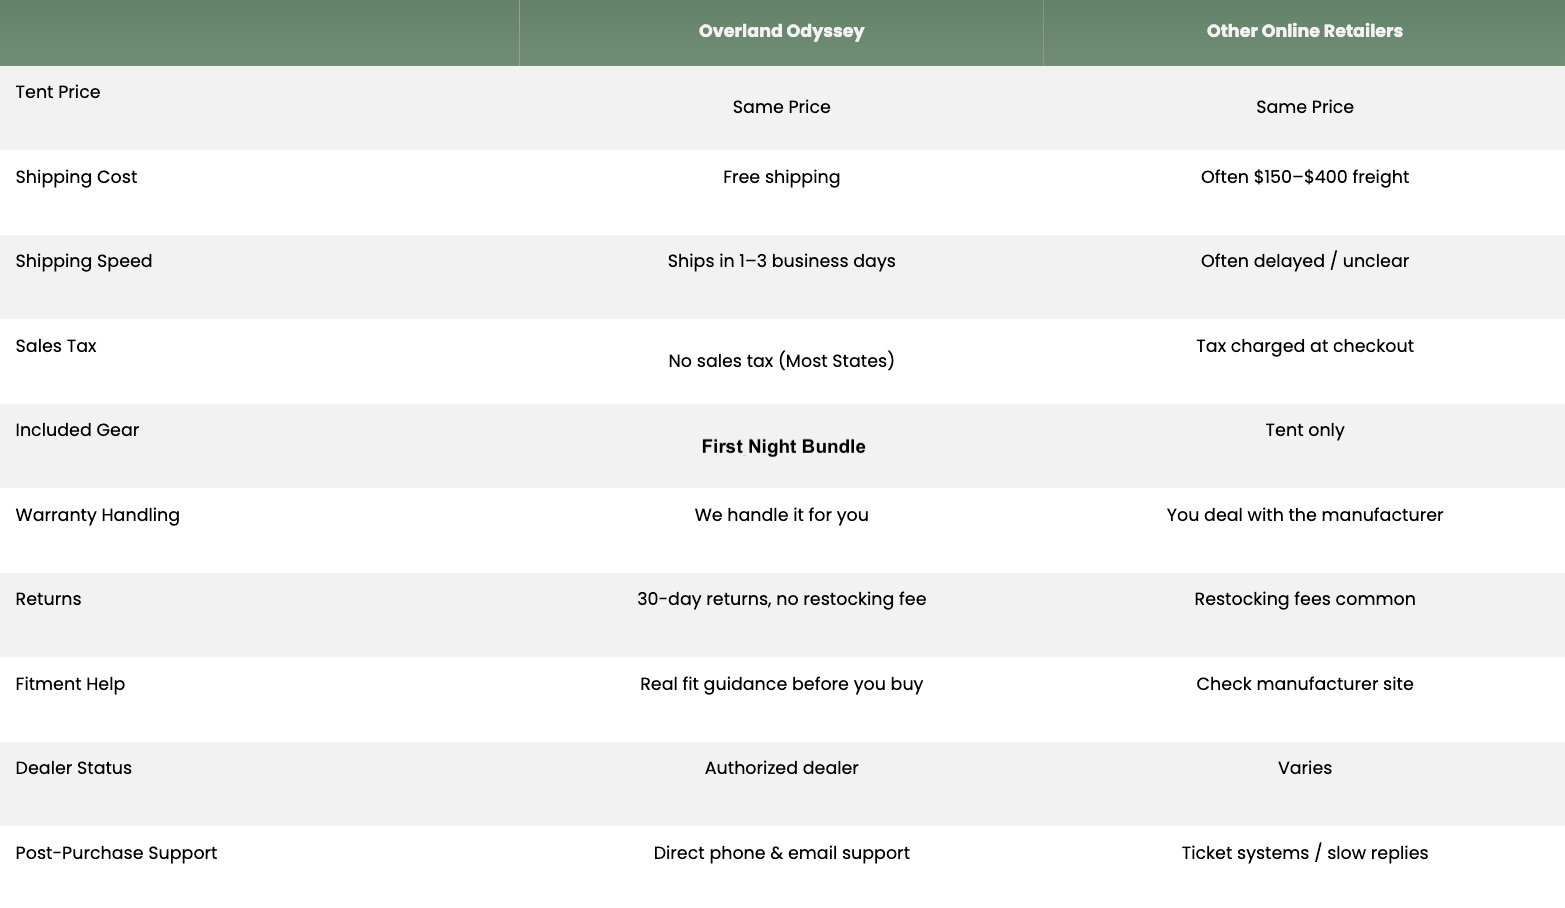Select the Shipping Speed row label
Viewport: 1565px width, 908px height.
84,261
